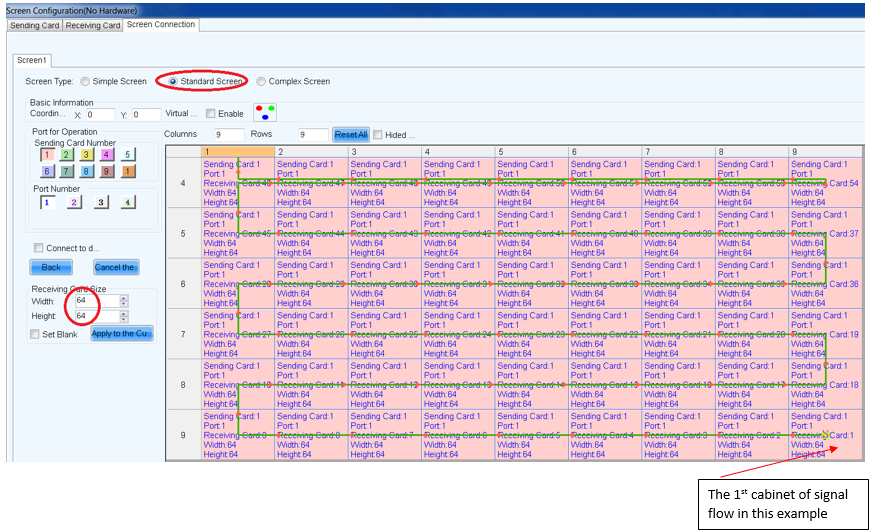Choose port number 4
Screen dimensions: 870x531
128,202
